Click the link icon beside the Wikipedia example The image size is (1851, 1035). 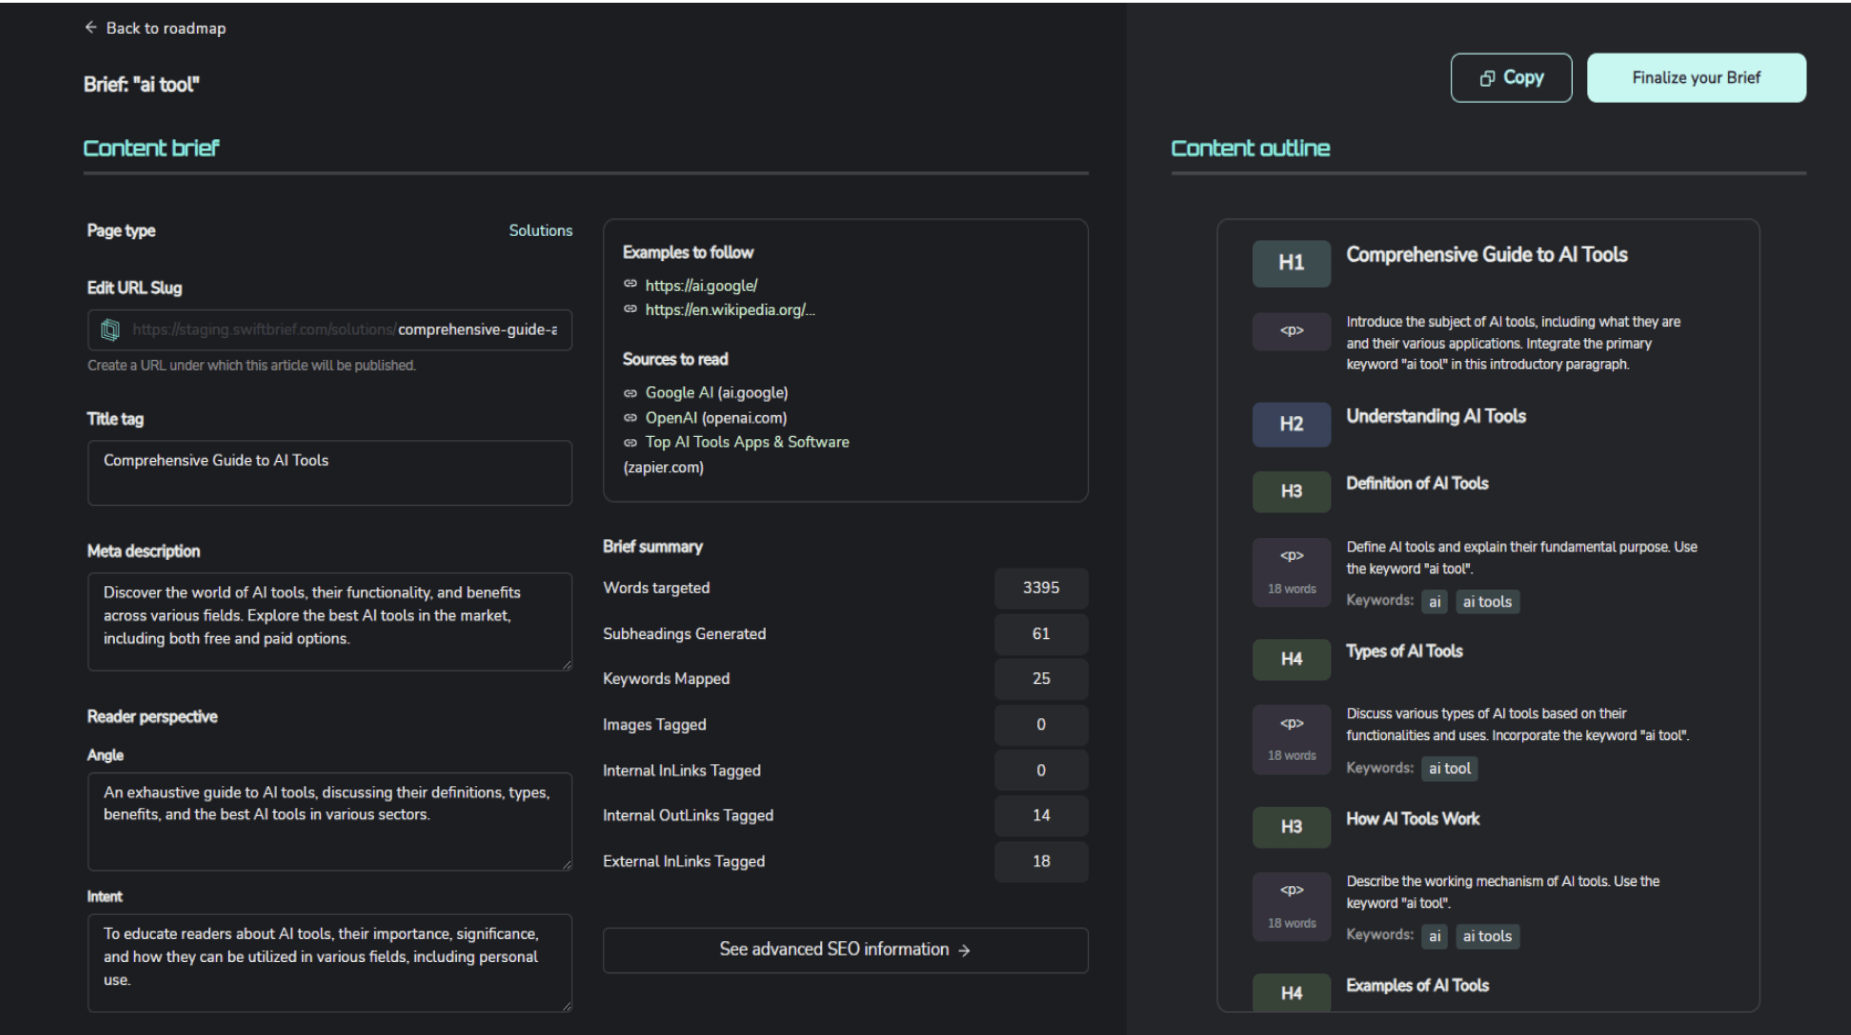pos(630,310)
